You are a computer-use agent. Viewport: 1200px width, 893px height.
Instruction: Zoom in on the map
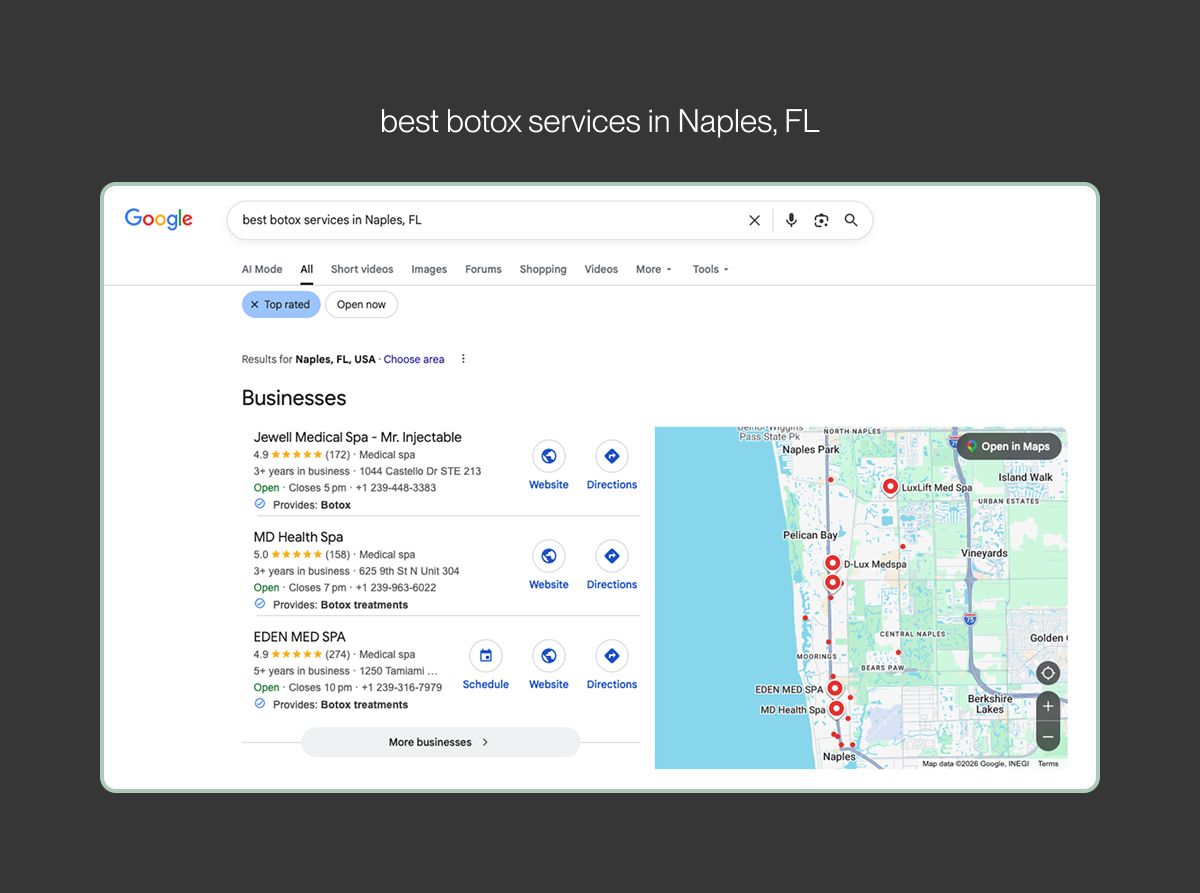[x=1048, y=706]
